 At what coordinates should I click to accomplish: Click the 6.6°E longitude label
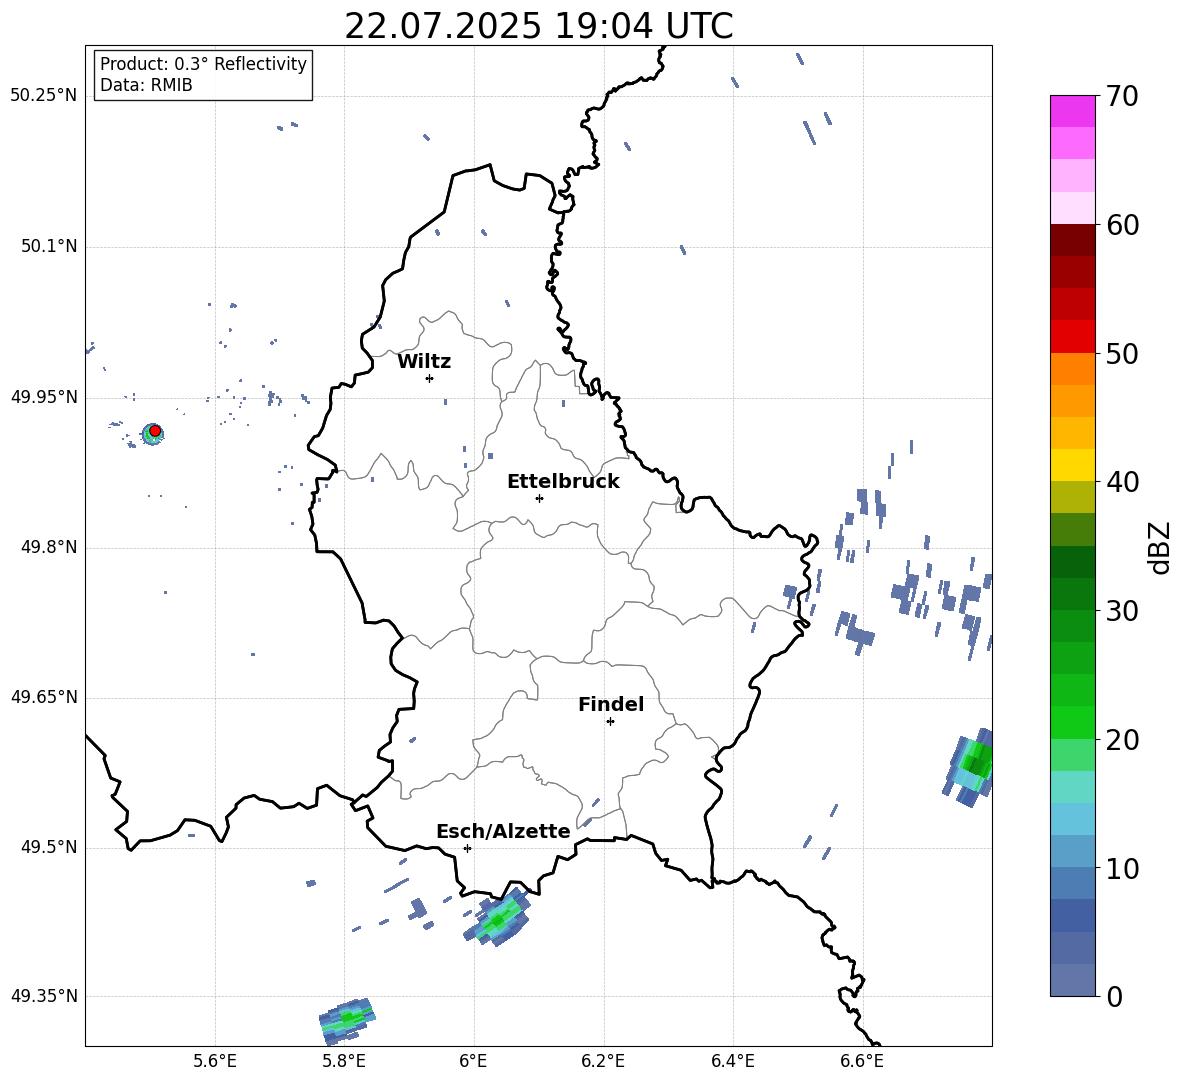coord(862,1061)
